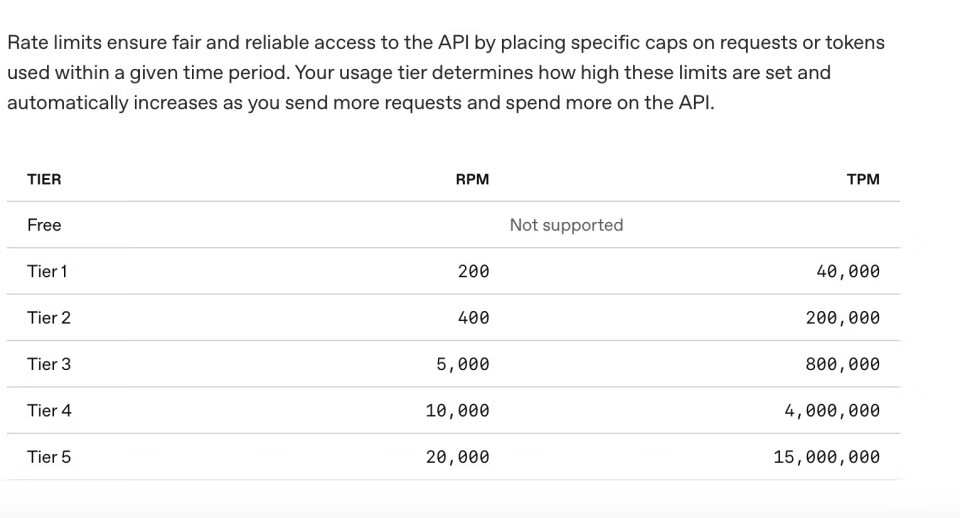Select the Tier 2 row label

(49, 318)
